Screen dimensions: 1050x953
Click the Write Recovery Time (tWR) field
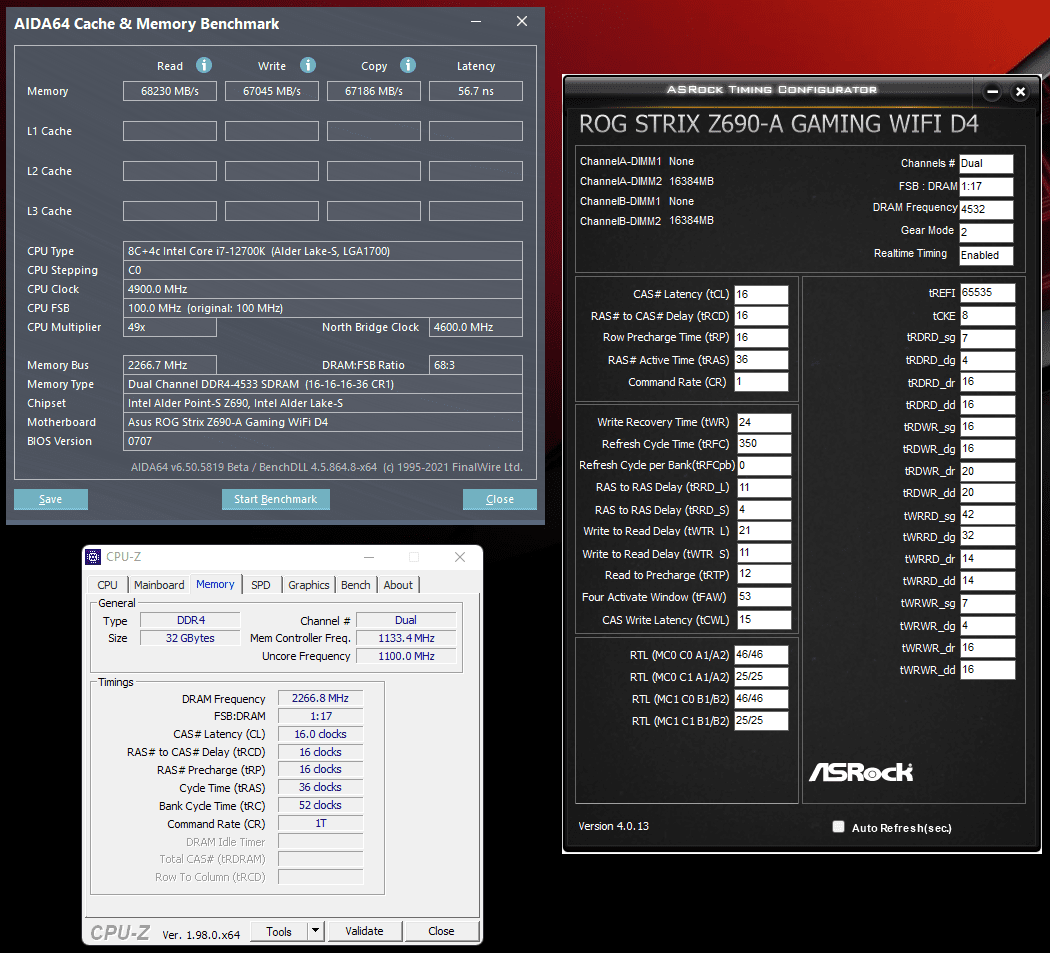click(764, 423)
